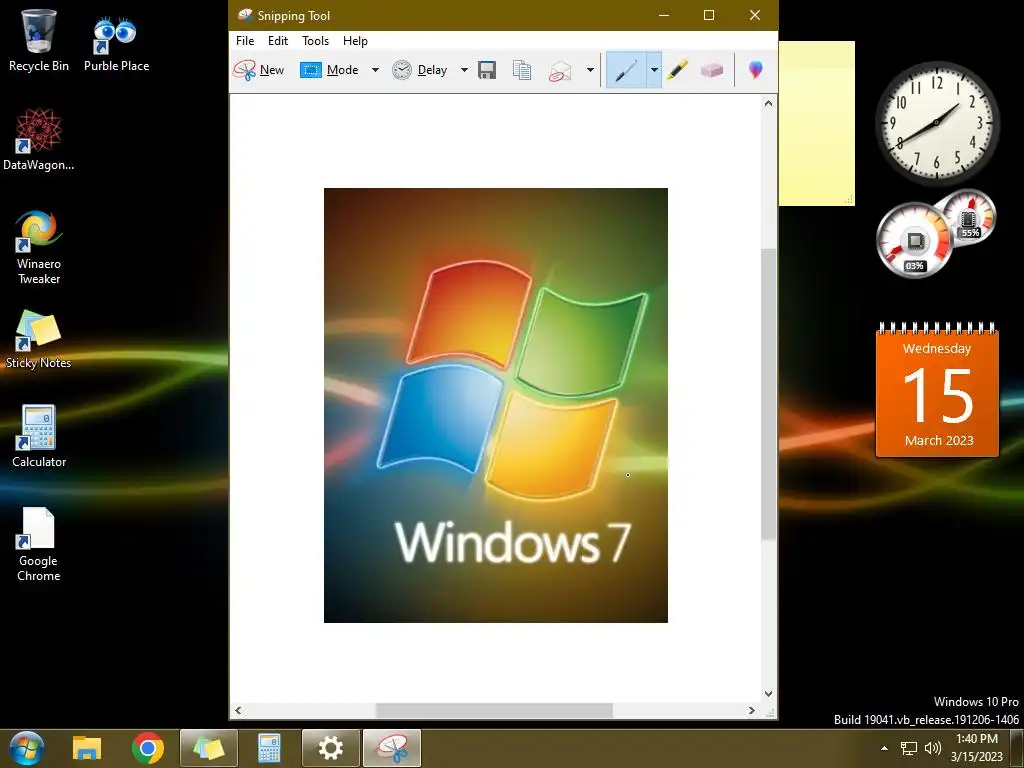Click the horizontal scrollbar thumb
The image size is (1024, 768).
pyautogui.click(x=494, y=711)
